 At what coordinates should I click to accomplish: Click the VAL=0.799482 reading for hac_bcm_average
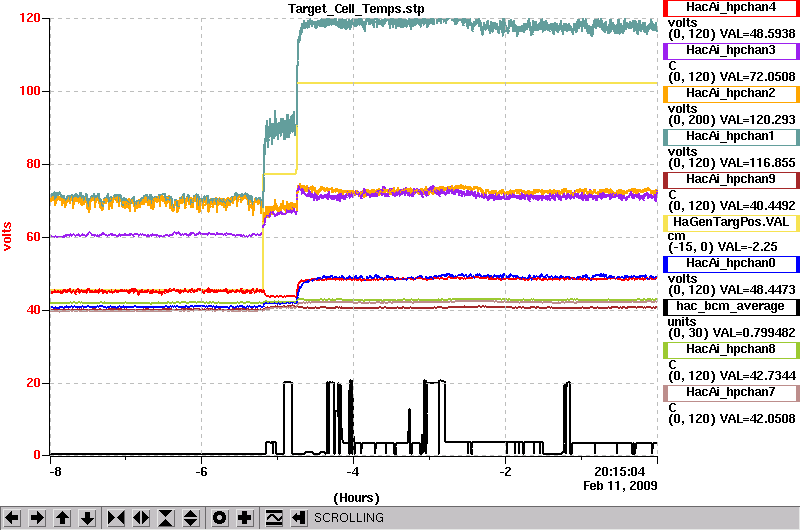point(754,333)
